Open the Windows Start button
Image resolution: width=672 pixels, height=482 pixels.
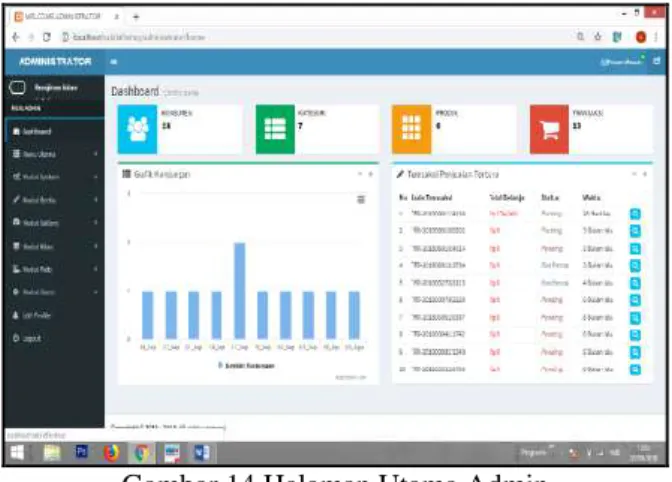(x=17, y=452)
